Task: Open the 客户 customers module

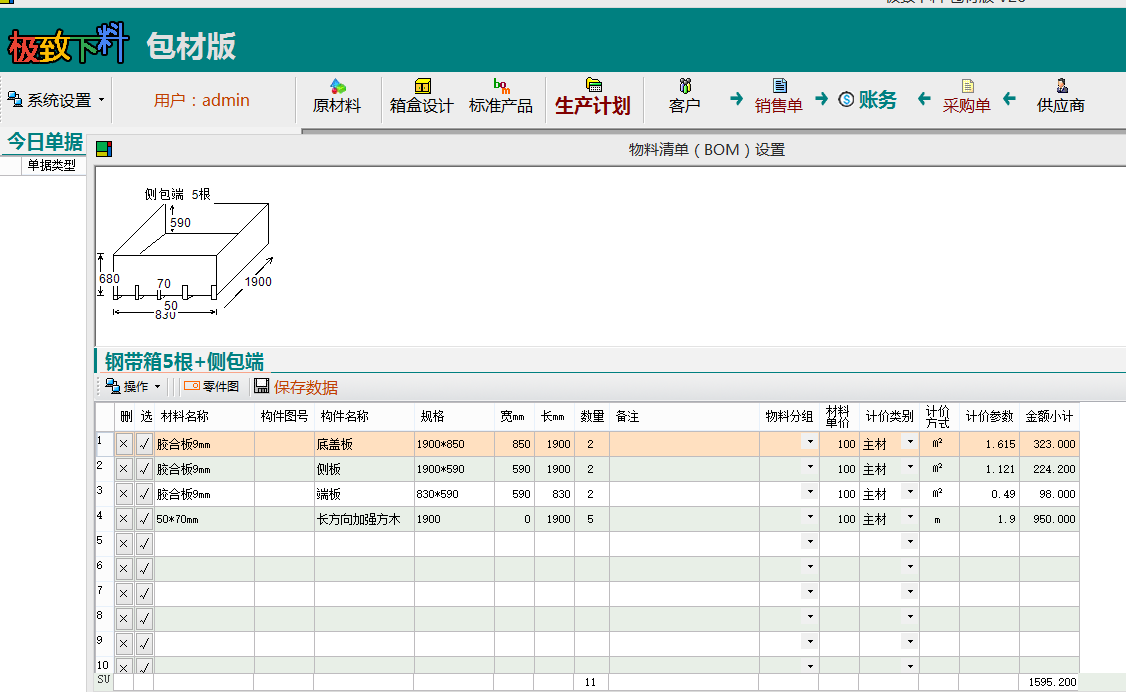Action: tap(684, 98)
